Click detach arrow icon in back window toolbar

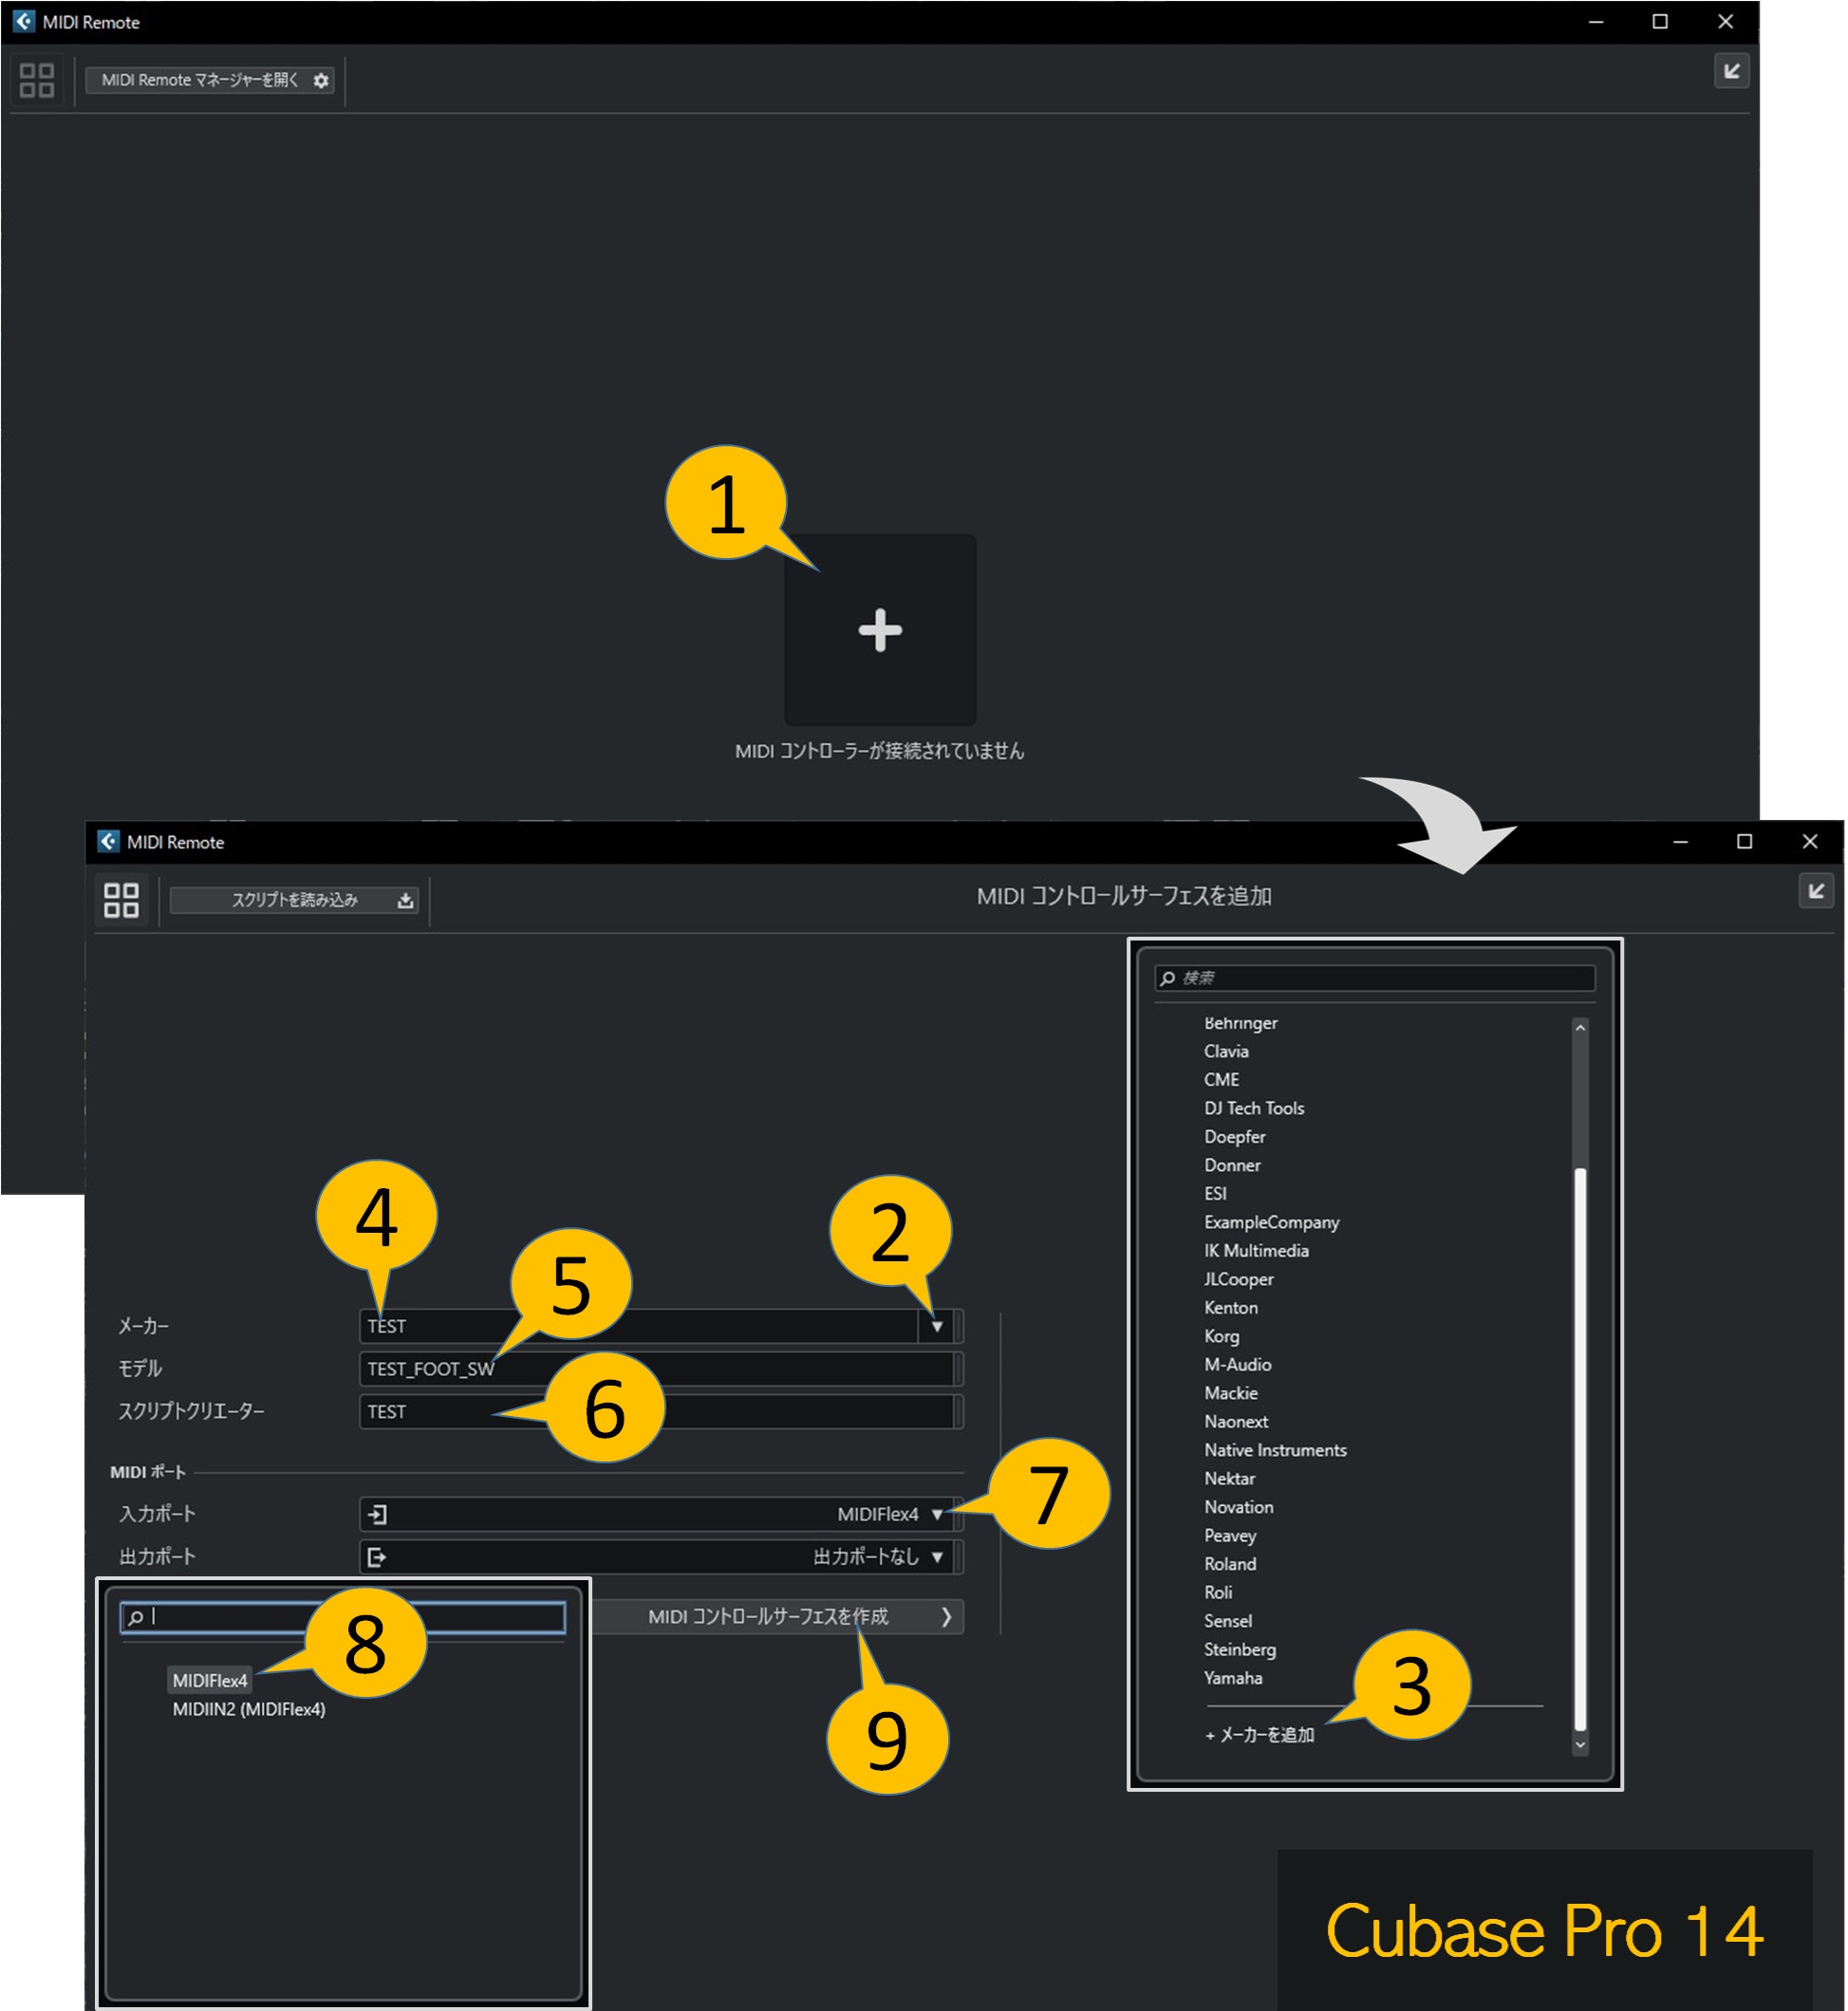[1731, 71]
